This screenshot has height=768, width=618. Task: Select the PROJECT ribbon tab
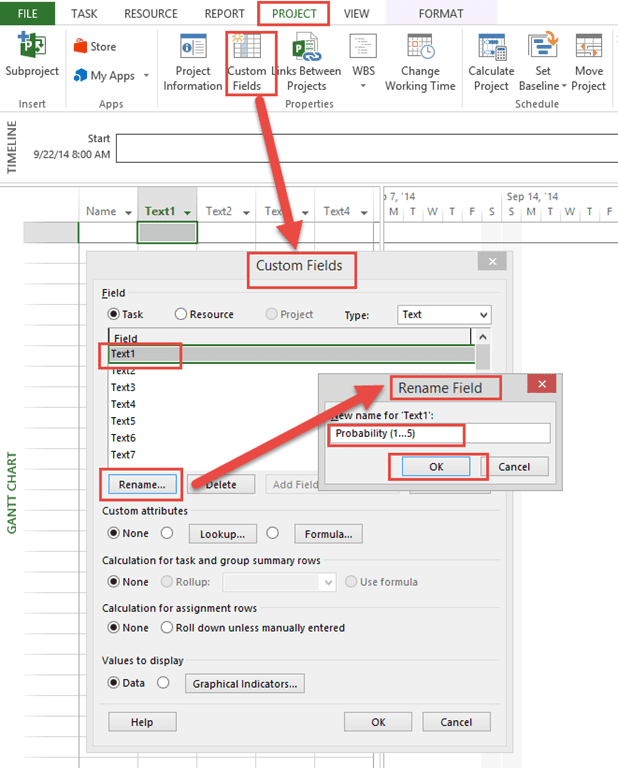pyautogui.click(x=294, y=14)
